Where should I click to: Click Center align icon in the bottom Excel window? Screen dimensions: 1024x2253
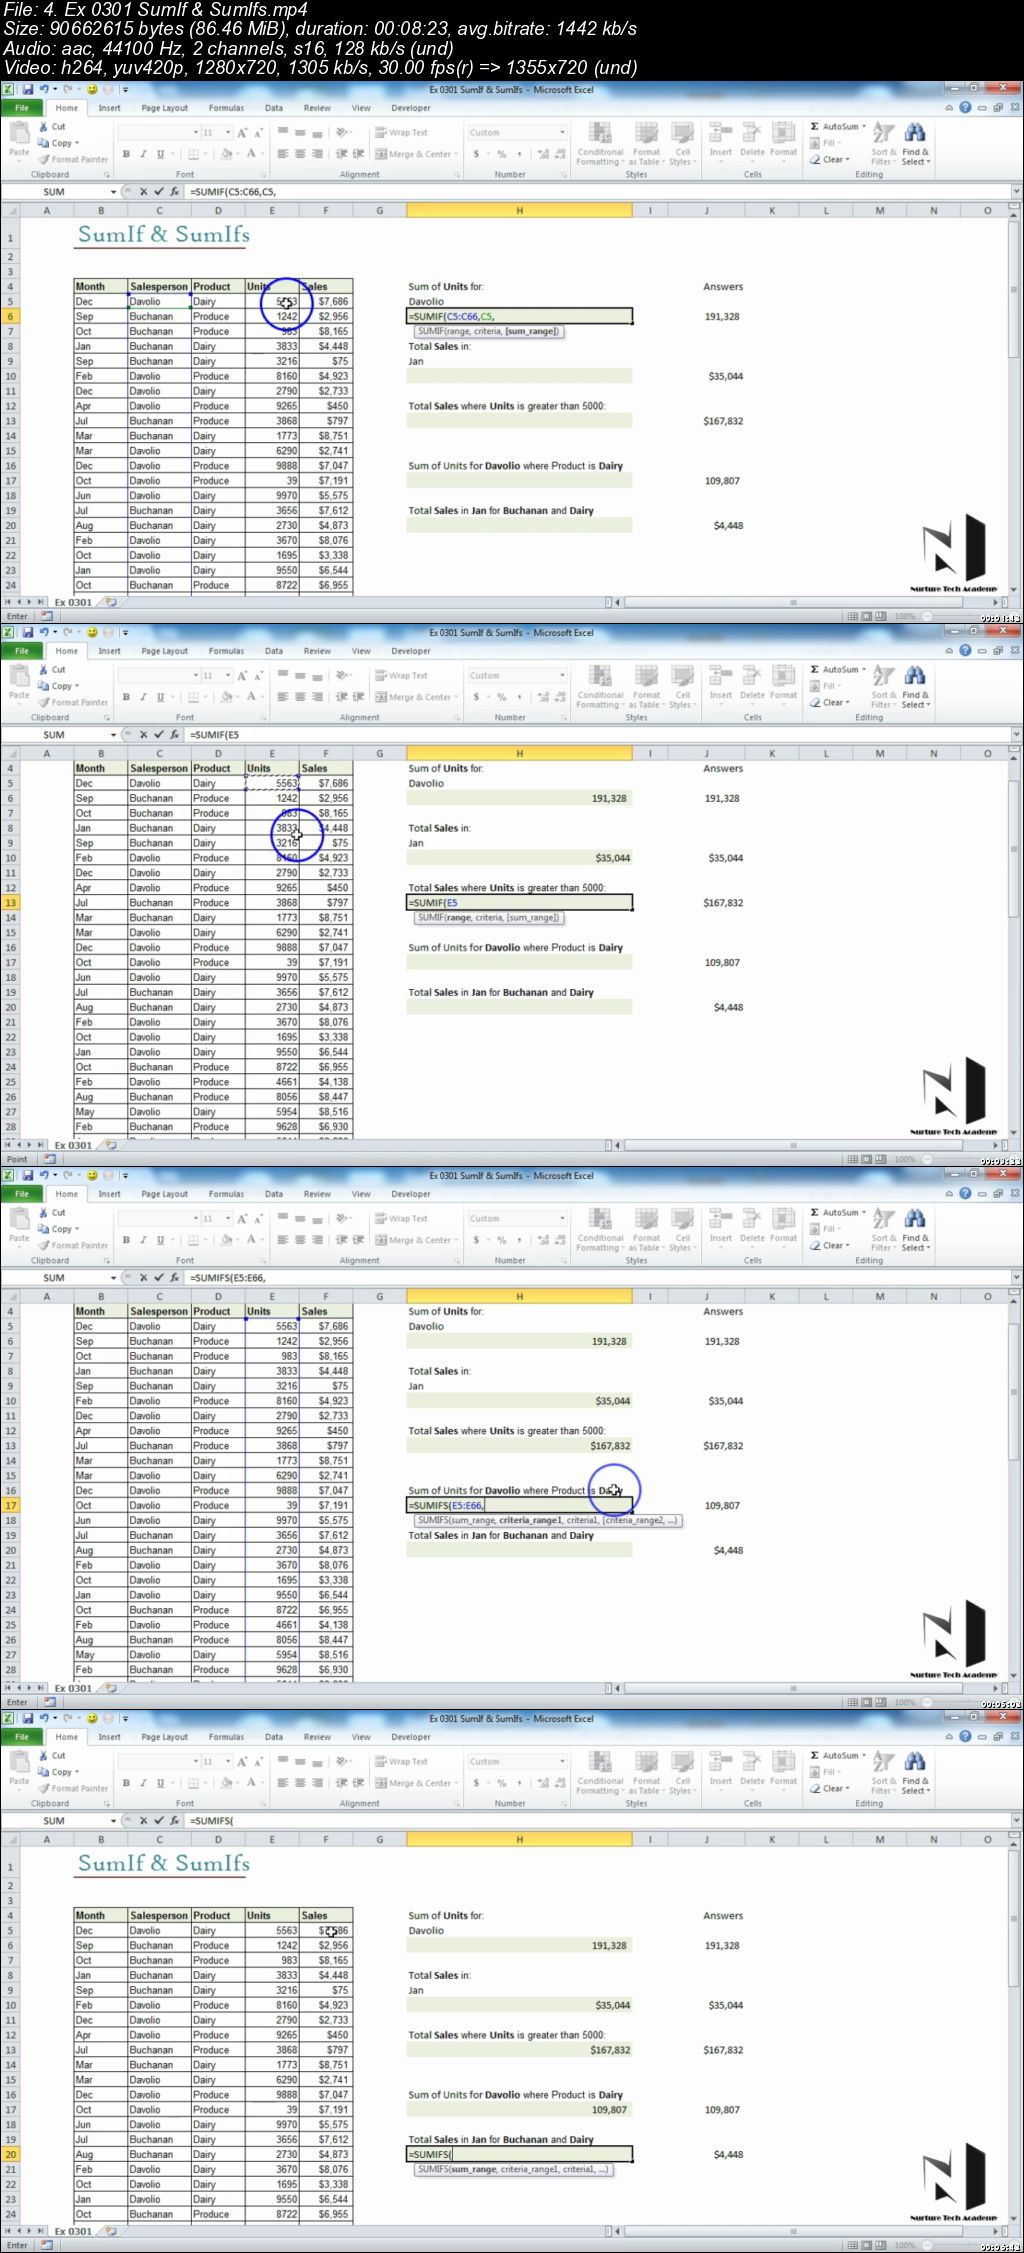pyautogui.click(x=300, y=1783)
